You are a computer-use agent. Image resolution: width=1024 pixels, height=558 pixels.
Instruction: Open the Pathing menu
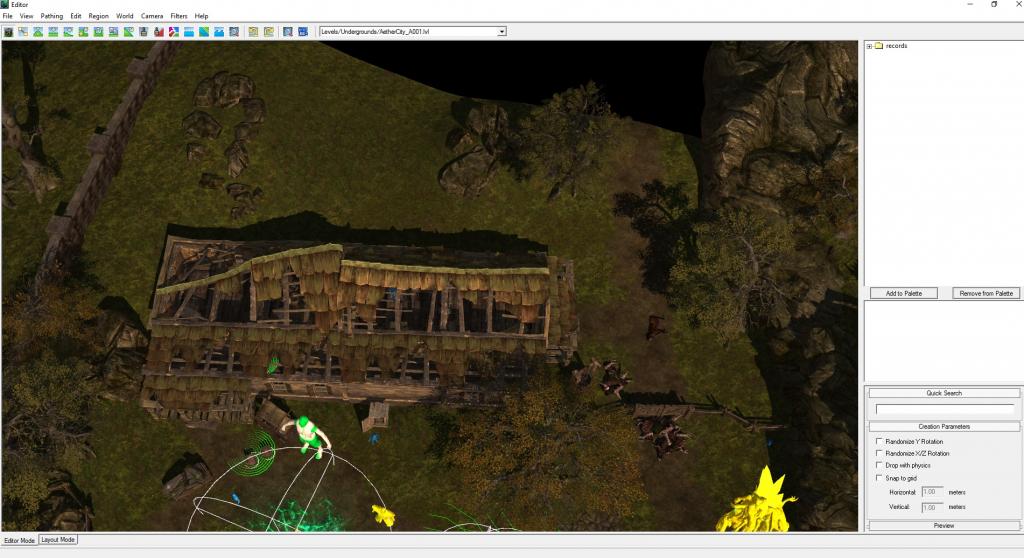tap(52, 16)
